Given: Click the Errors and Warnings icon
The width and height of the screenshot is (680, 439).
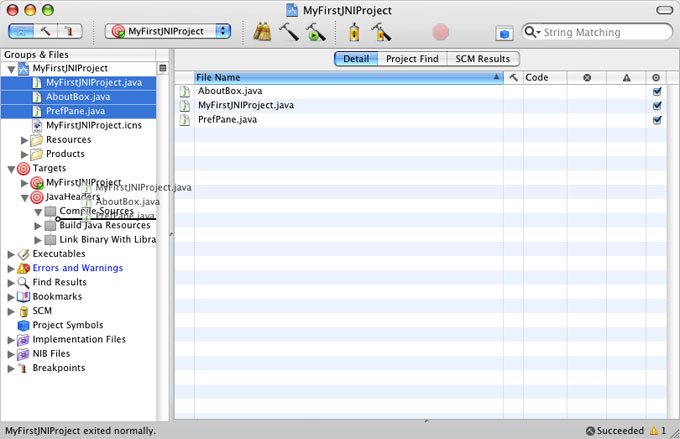Looking at the screenshot, I should pyautogui.click(x=23, y=269).
